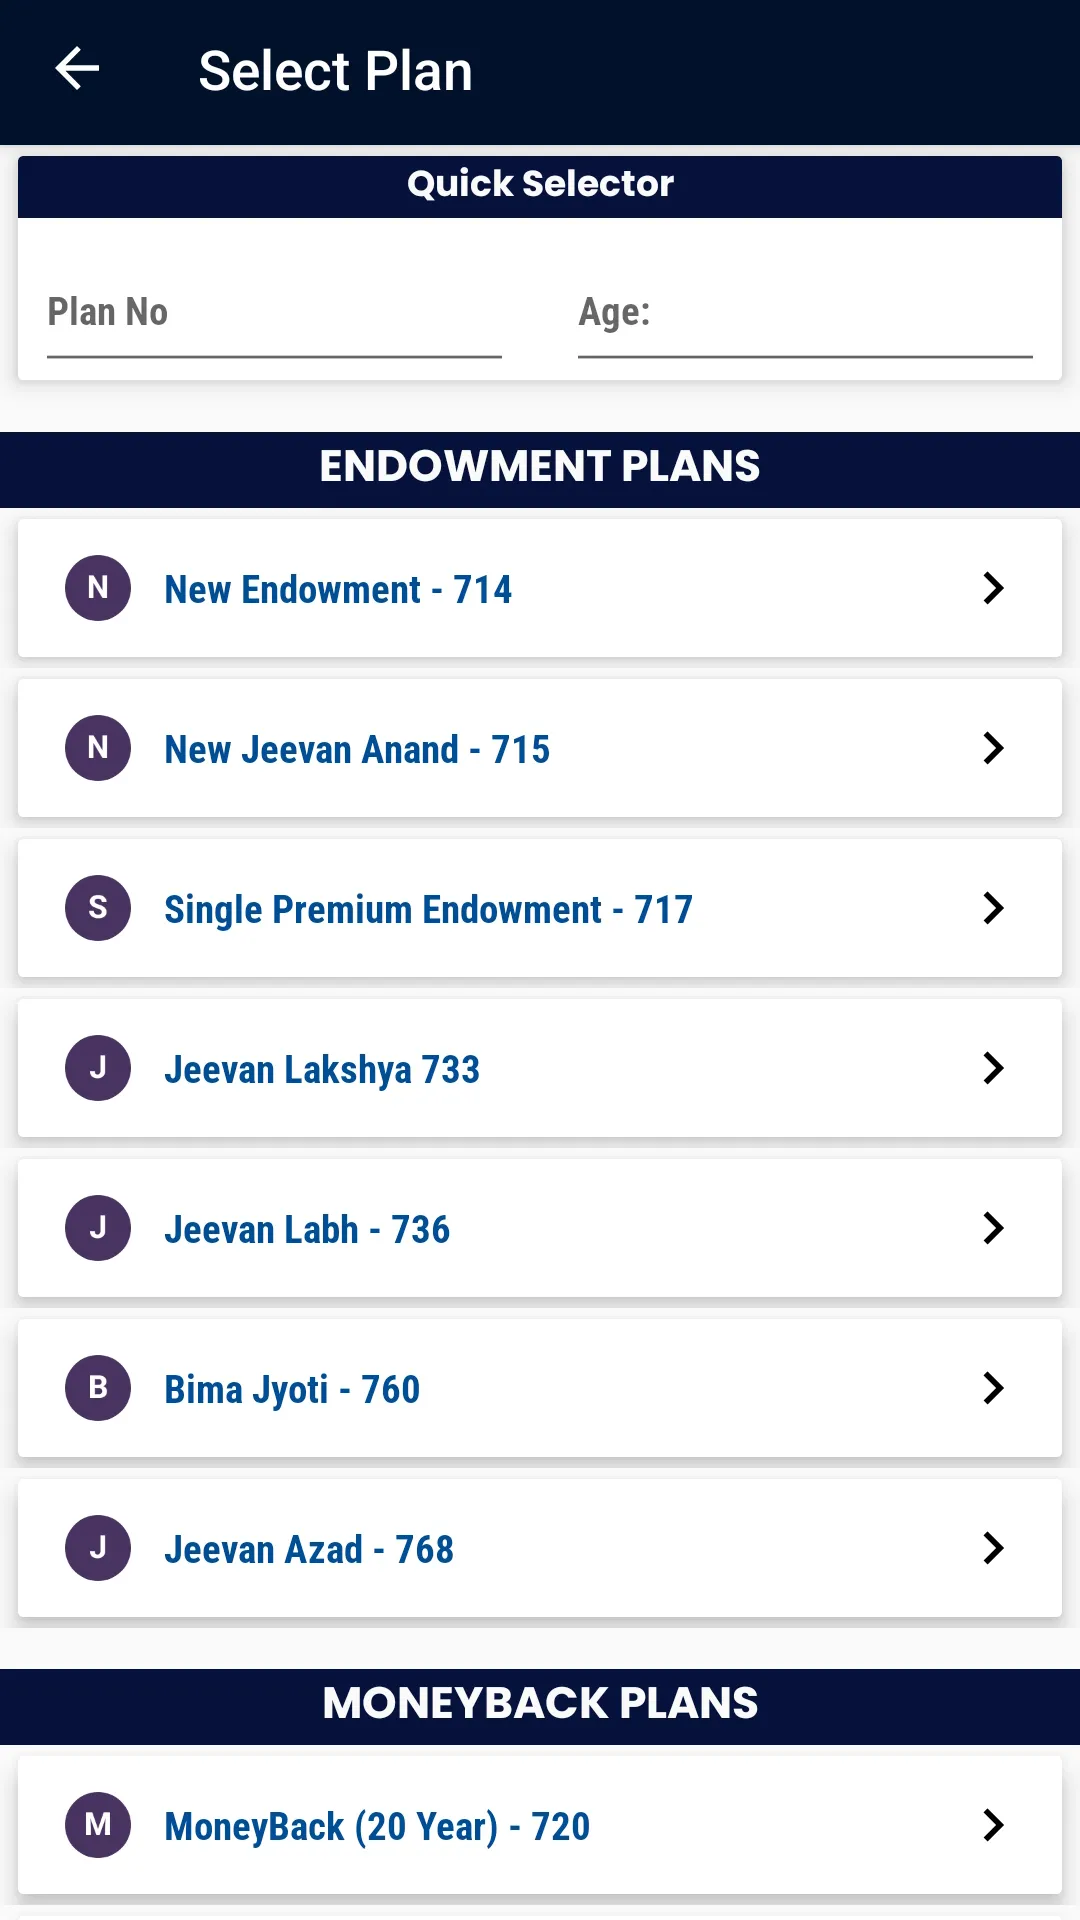
Task: Tap the S avatar for Single Premium Endowment
Action: [98, 908]
